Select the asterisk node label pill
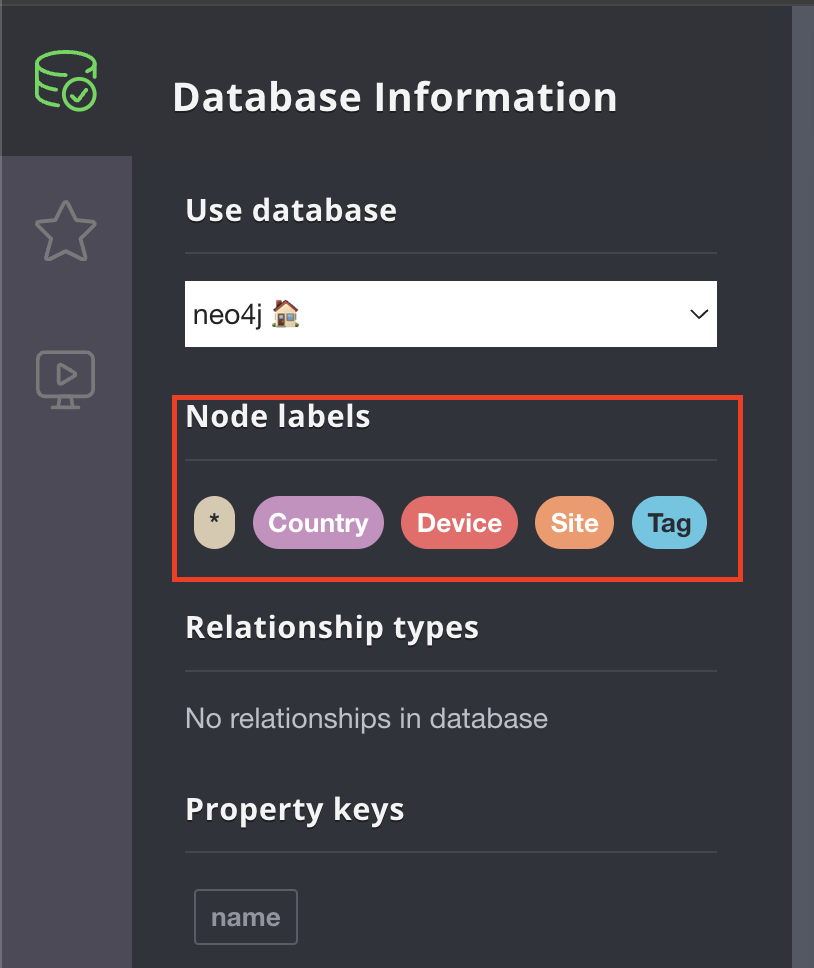Screen dimensions: 814x968 point(214,522)
